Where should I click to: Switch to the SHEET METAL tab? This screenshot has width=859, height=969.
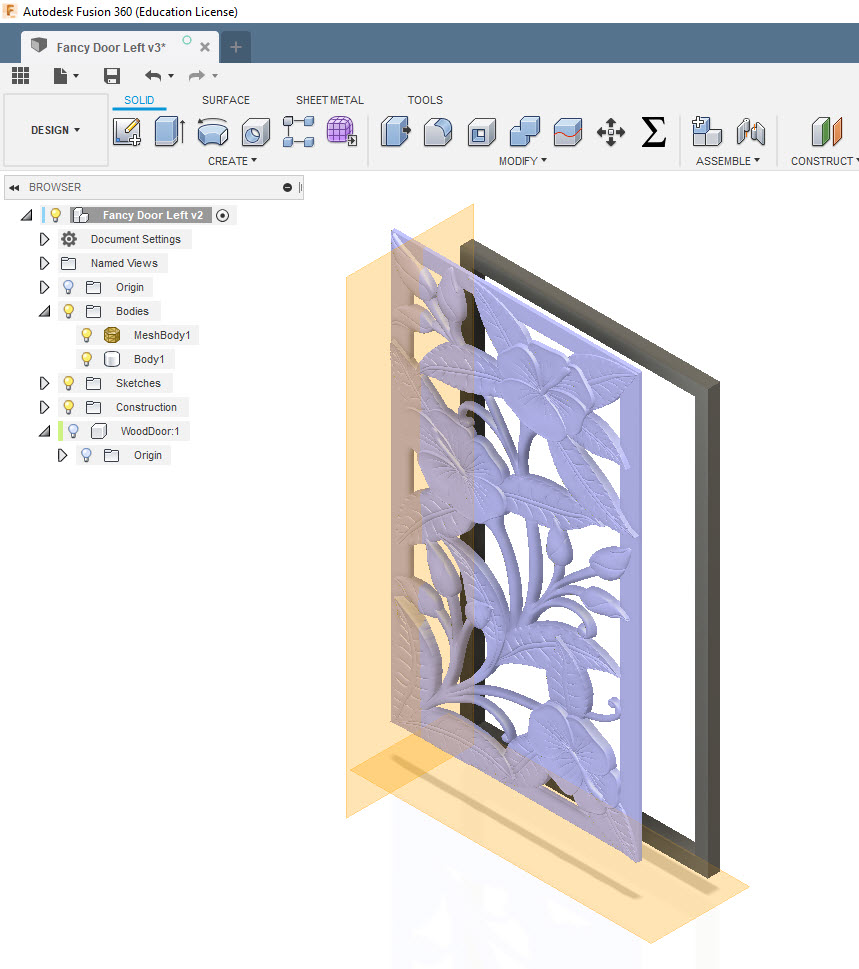330,100
